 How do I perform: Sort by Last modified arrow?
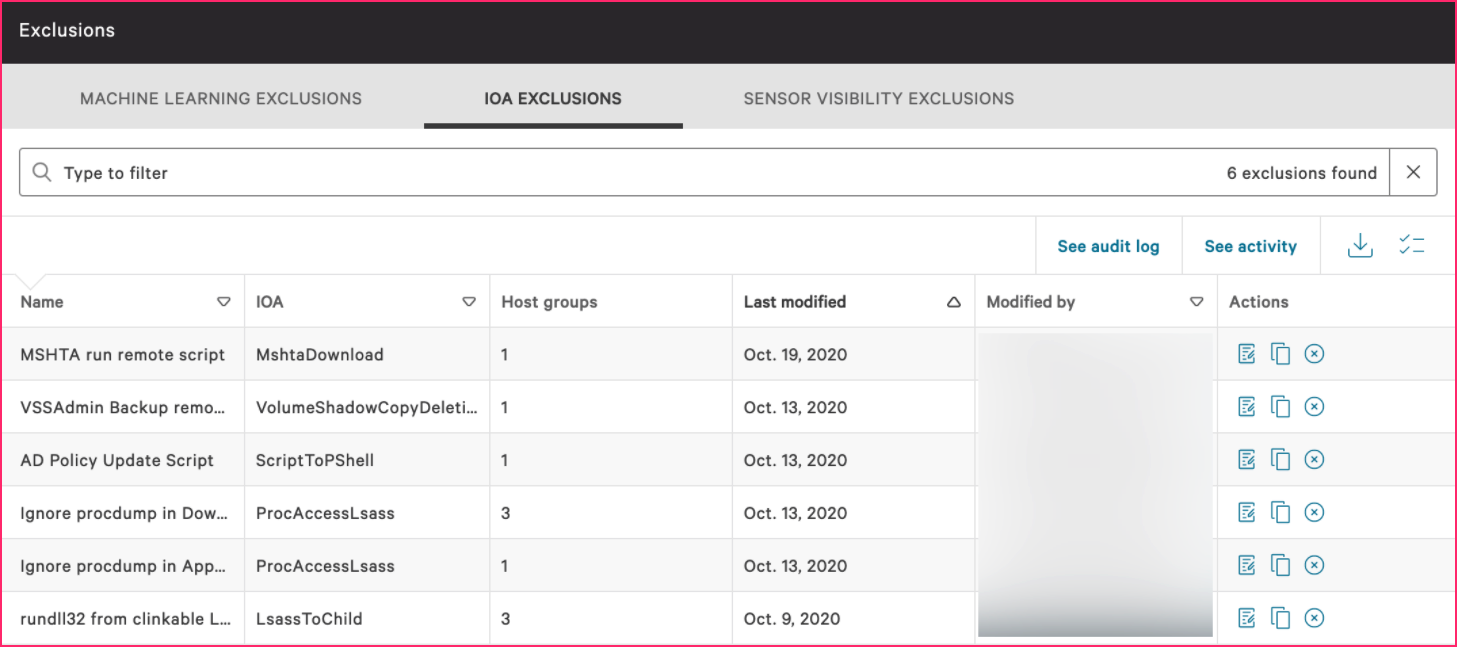click(954, 302)
